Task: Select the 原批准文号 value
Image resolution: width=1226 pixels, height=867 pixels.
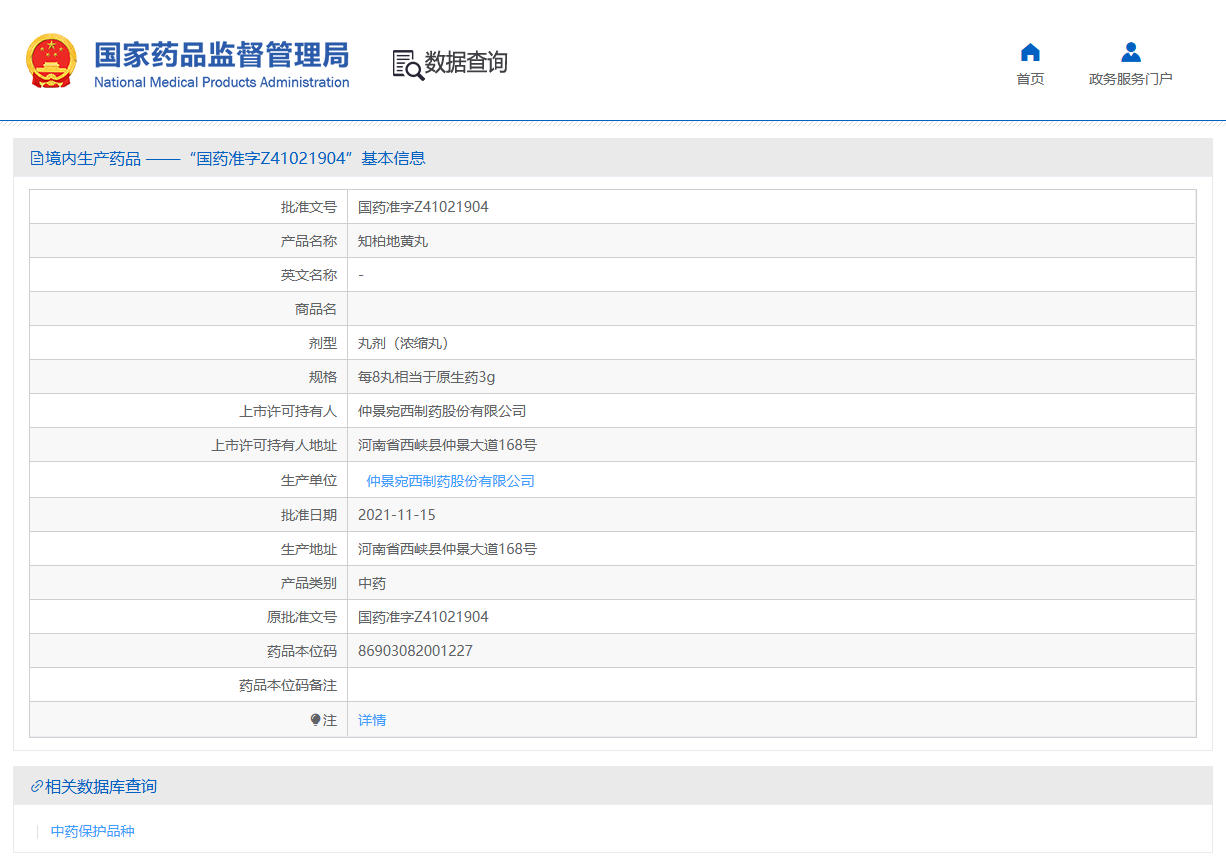Action: 423,617
